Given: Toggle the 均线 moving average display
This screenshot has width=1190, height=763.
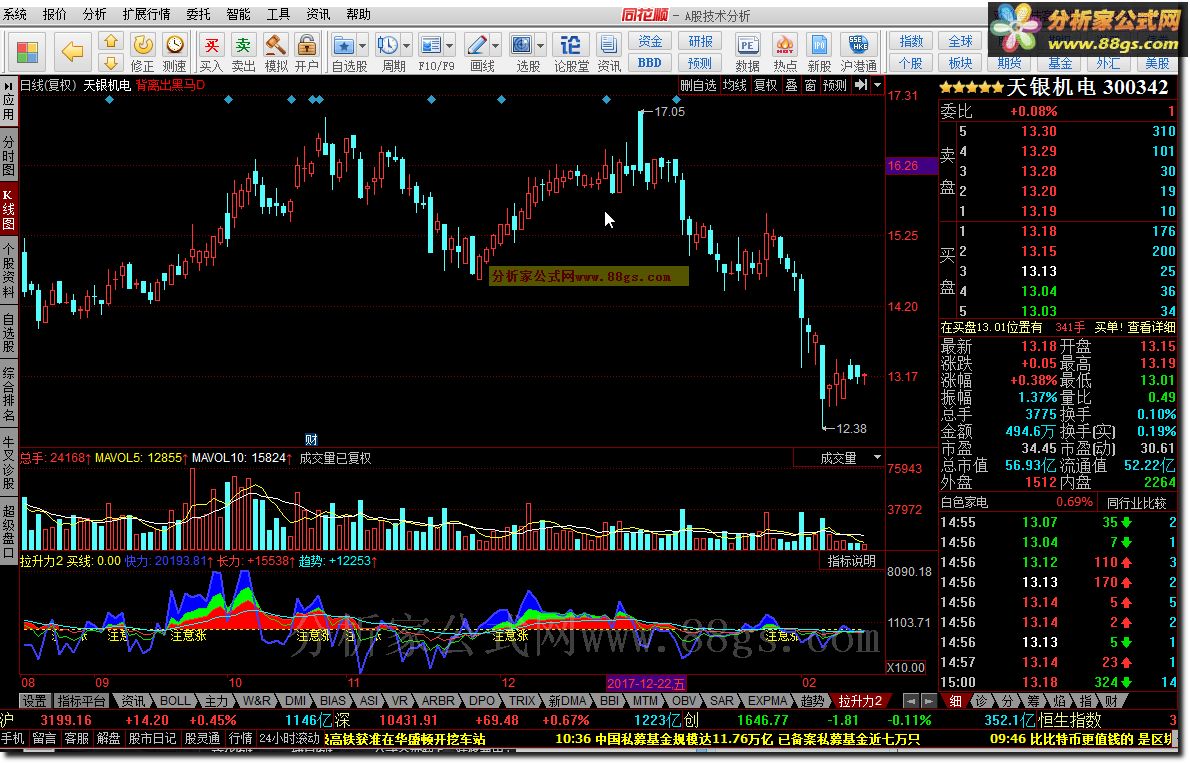Looking at the screenshot, I should (735, 85).
